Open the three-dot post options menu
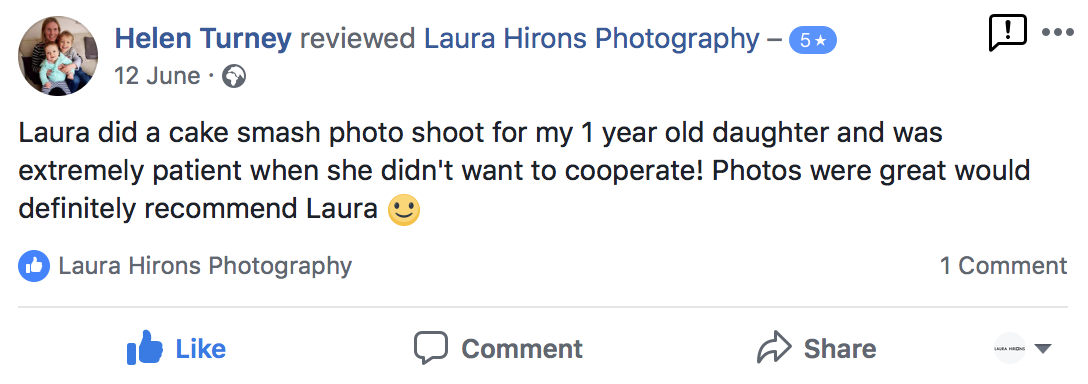The image size is (1088, 384). (x=1057, y=32)
